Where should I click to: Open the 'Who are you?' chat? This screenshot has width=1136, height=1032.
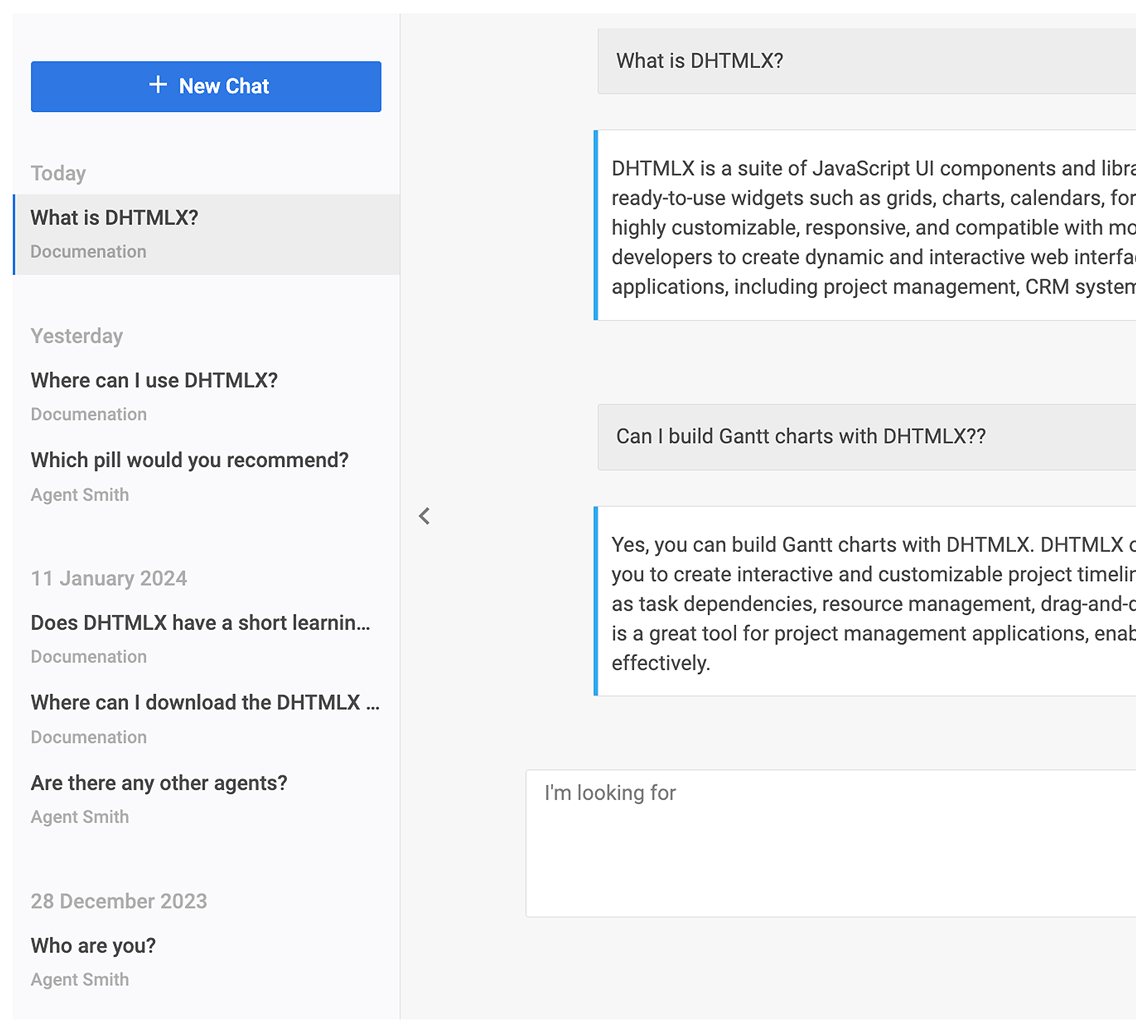[206, 962]
